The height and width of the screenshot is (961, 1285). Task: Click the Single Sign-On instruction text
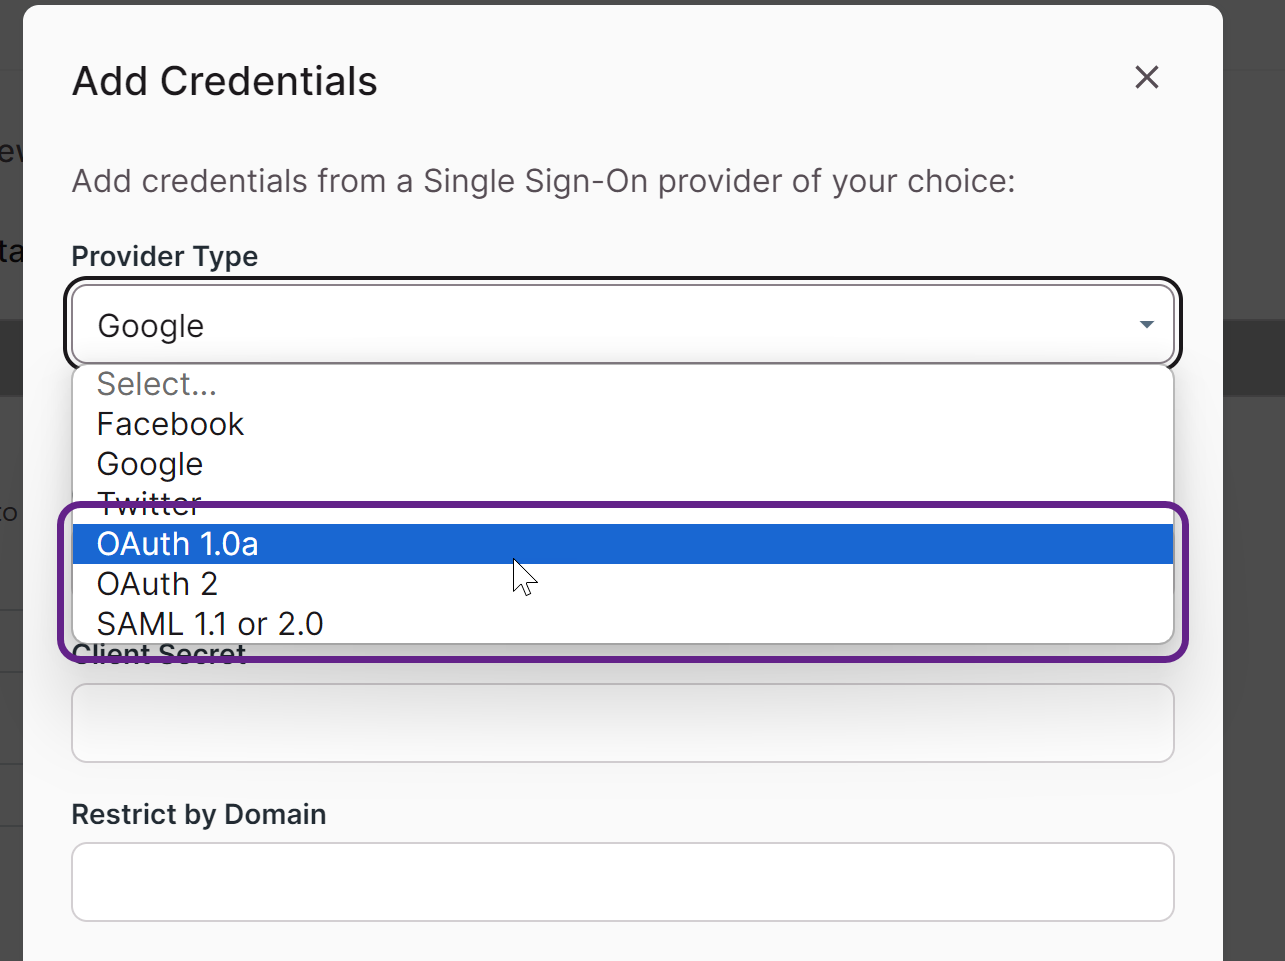click(x=543, y=181)
